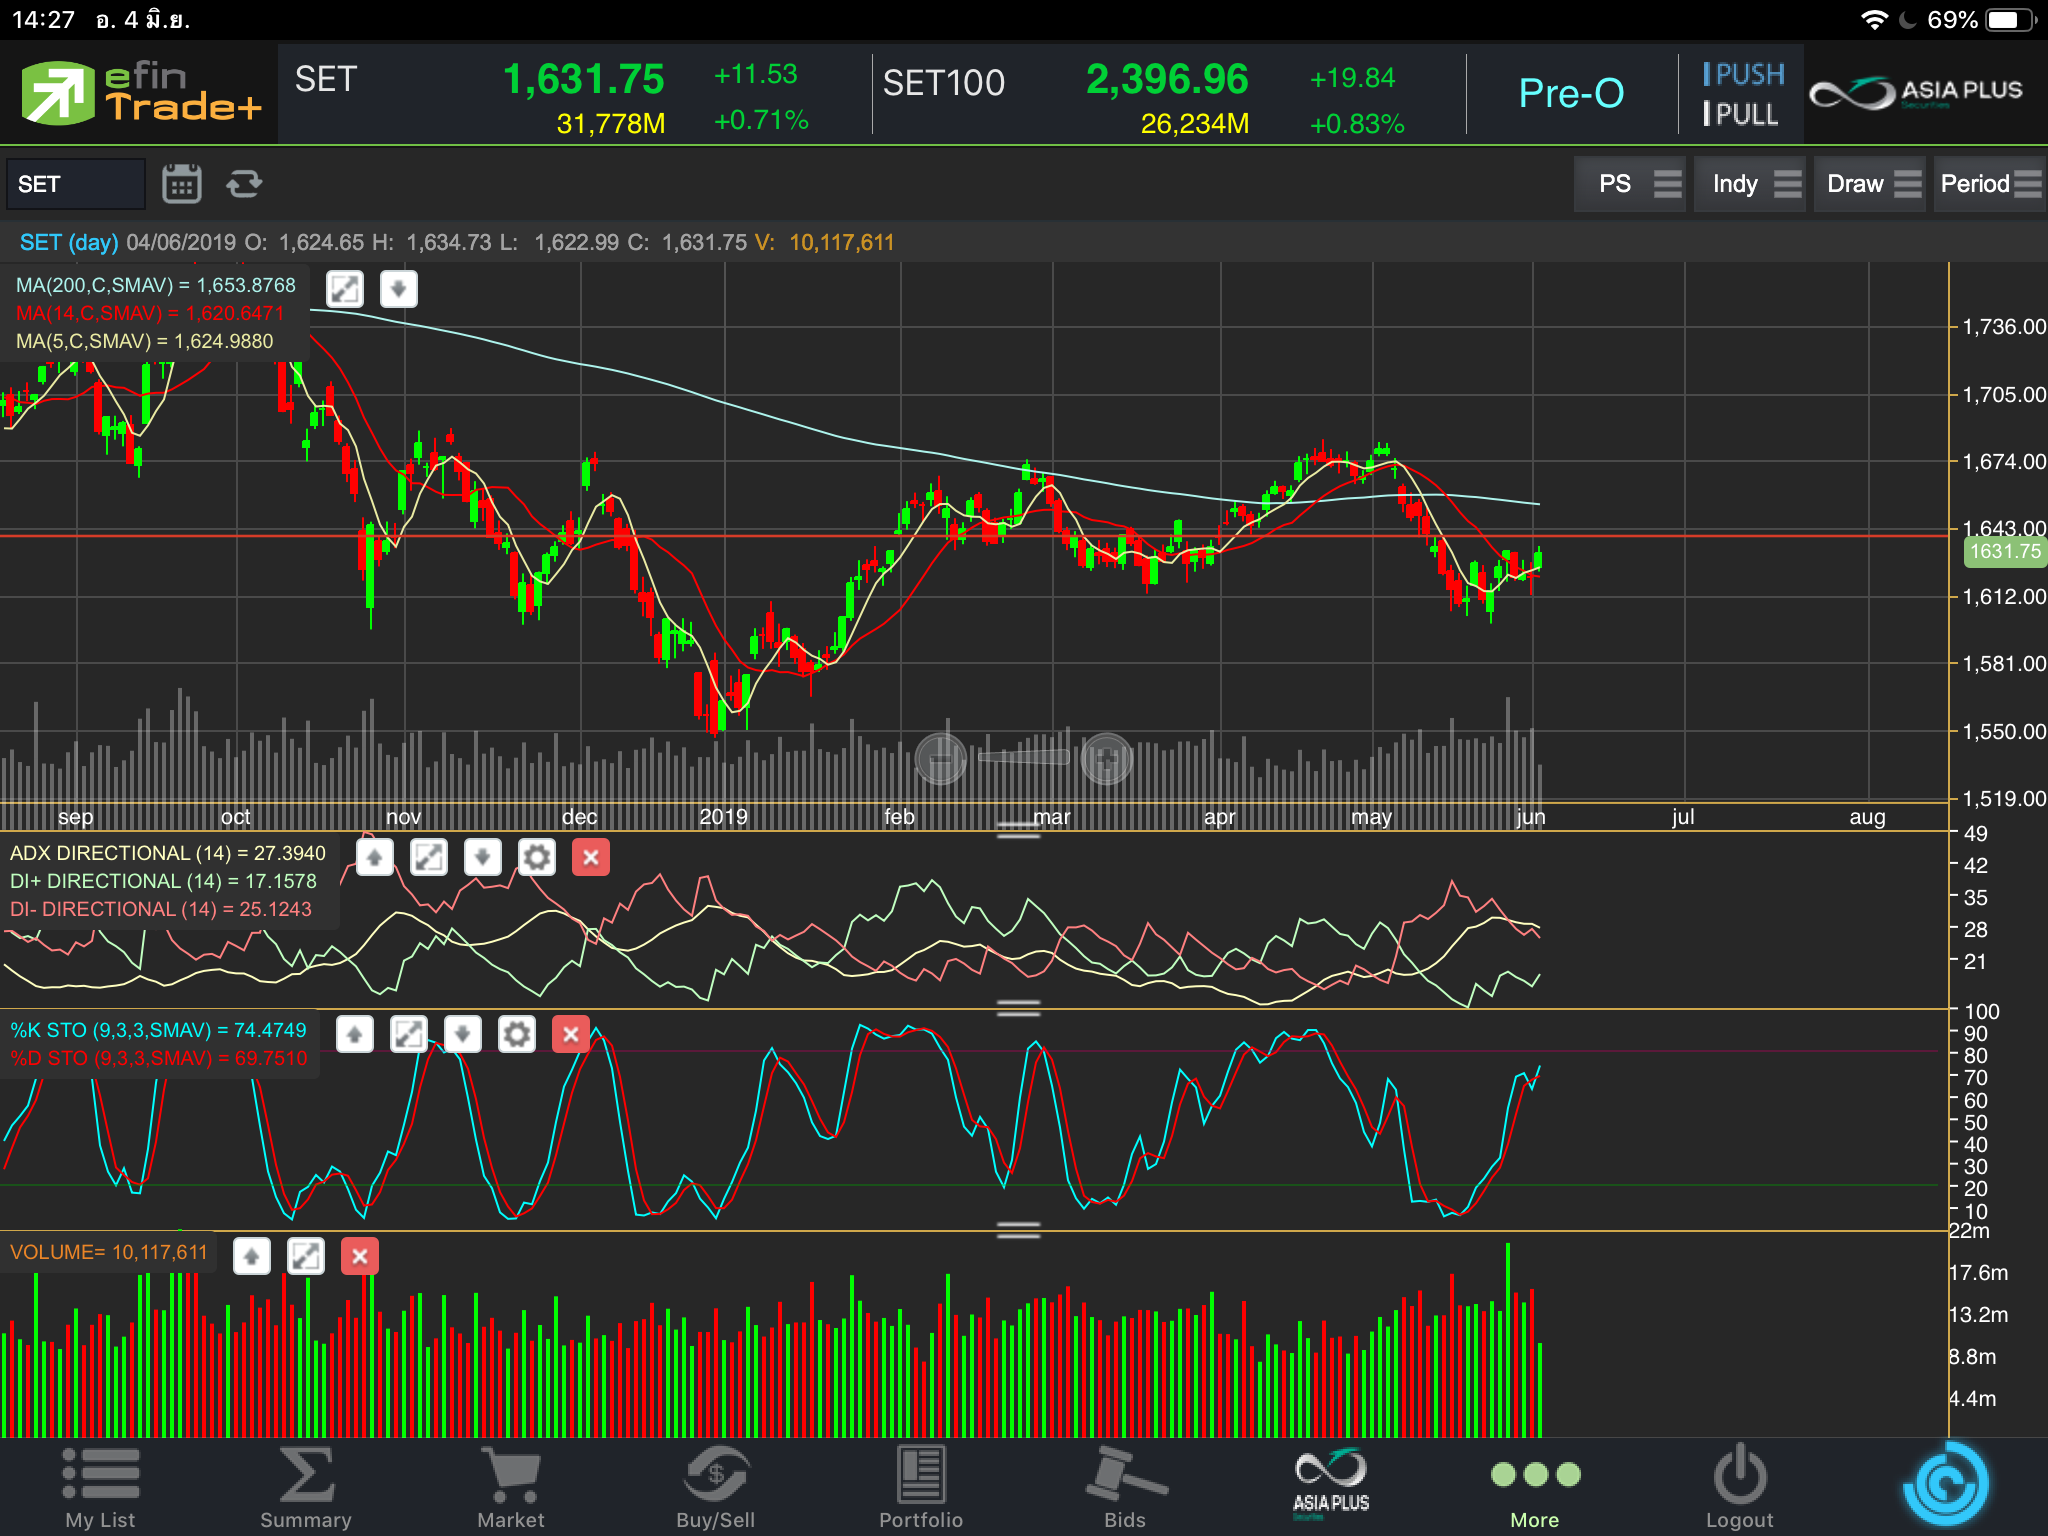Open ADX indicator settings gear
Image resolution: width=2048 pixels, height=1536 pixels.
(537, 857)
